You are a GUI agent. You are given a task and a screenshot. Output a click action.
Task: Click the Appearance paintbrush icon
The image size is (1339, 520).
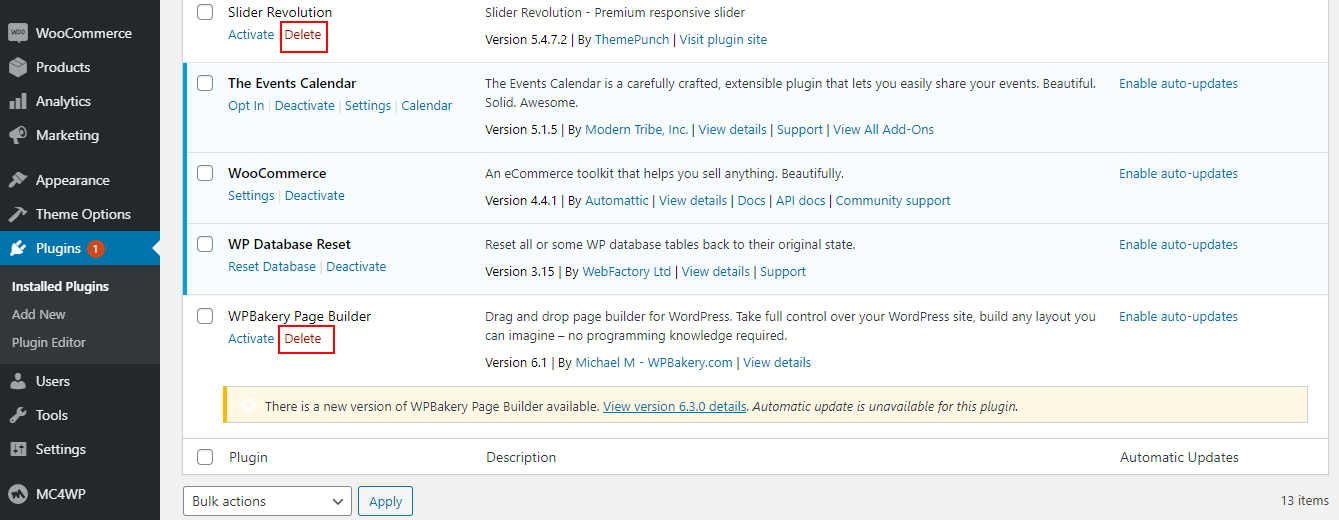[17, 180]
